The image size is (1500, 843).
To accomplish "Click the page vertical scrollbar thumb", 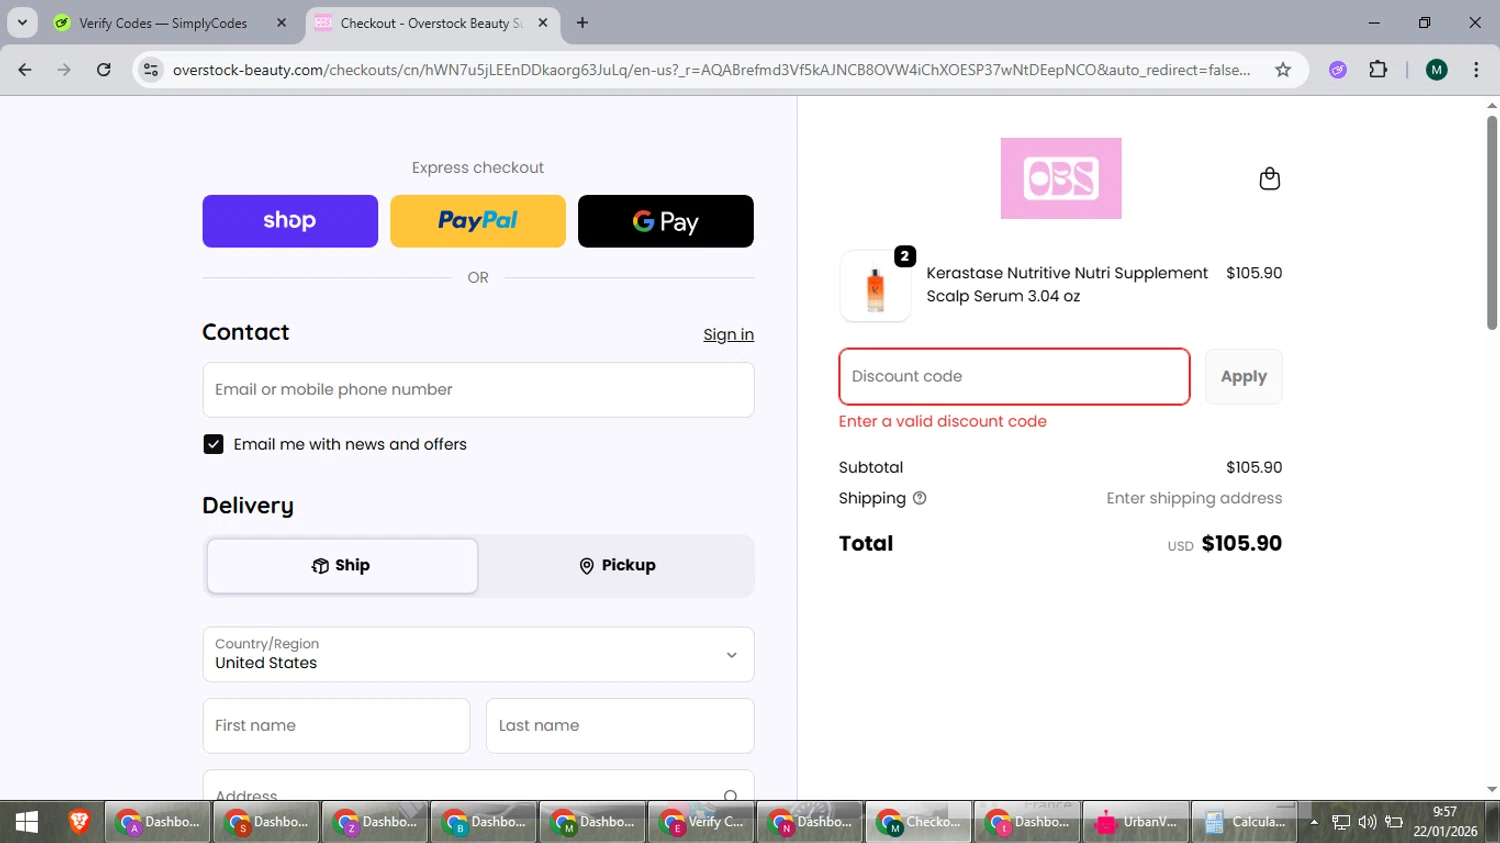I will coord(1491,222).
